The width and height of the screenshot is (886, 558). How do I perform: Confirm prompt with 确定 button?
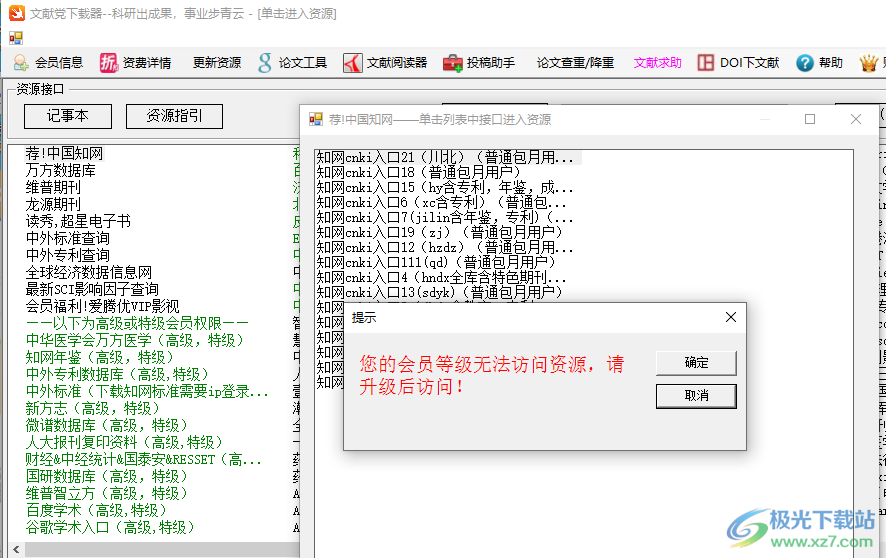point(696,363)
